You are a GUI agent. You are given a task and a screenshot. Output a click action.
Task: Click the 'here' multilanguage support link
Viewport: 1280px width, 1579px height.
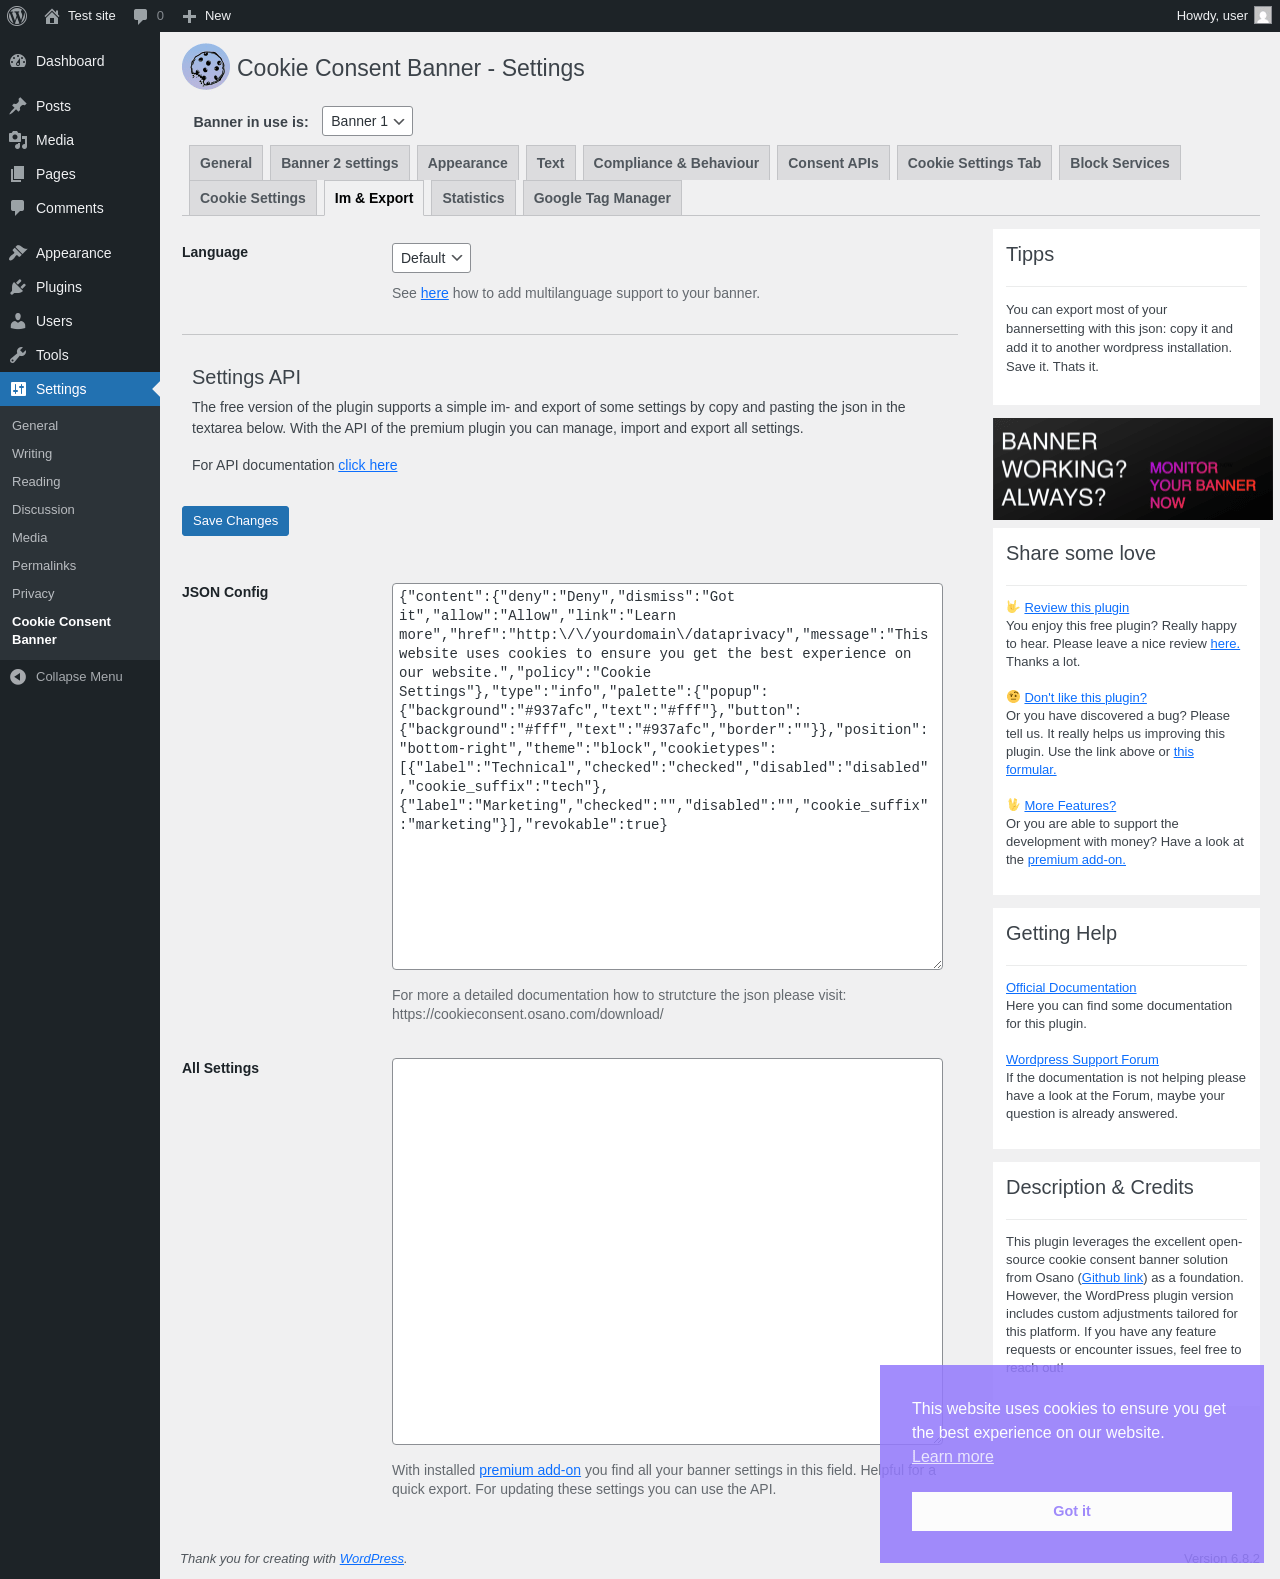[x=435, y=293]
